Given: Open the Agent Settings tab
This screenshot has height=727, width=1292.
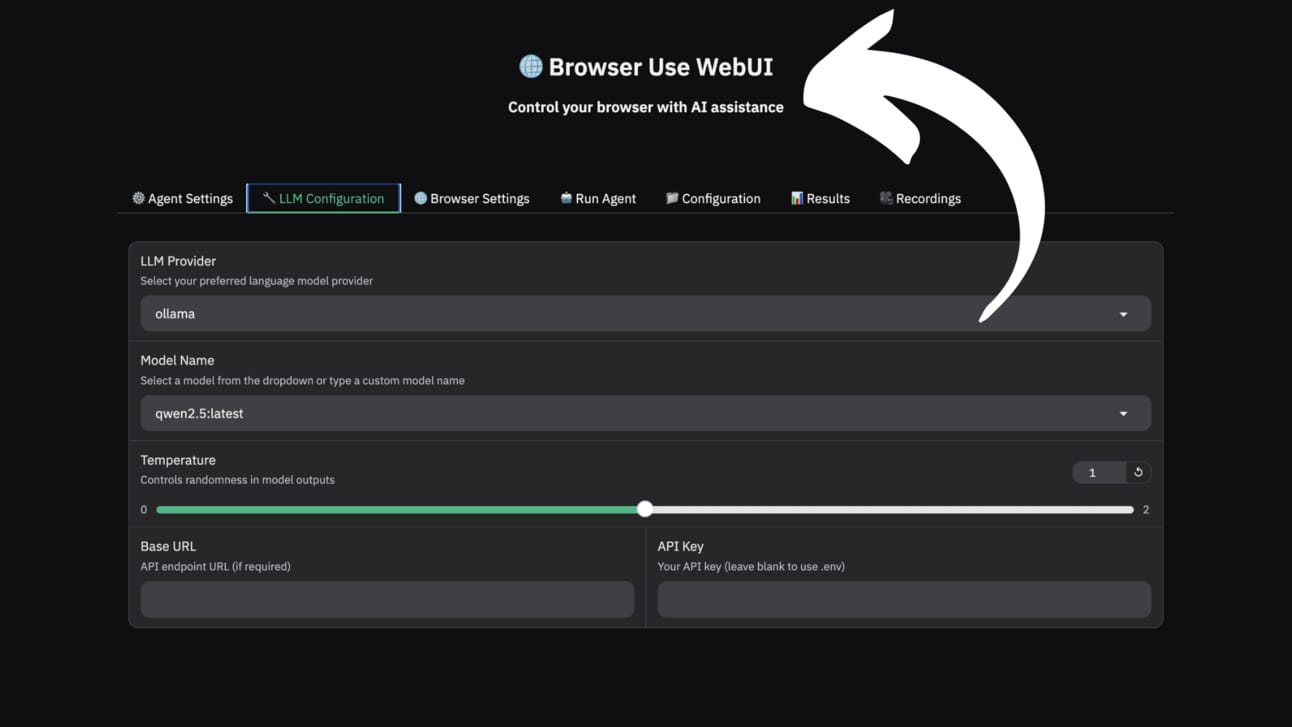Looking at the screenshot, I should pos(183,198).
